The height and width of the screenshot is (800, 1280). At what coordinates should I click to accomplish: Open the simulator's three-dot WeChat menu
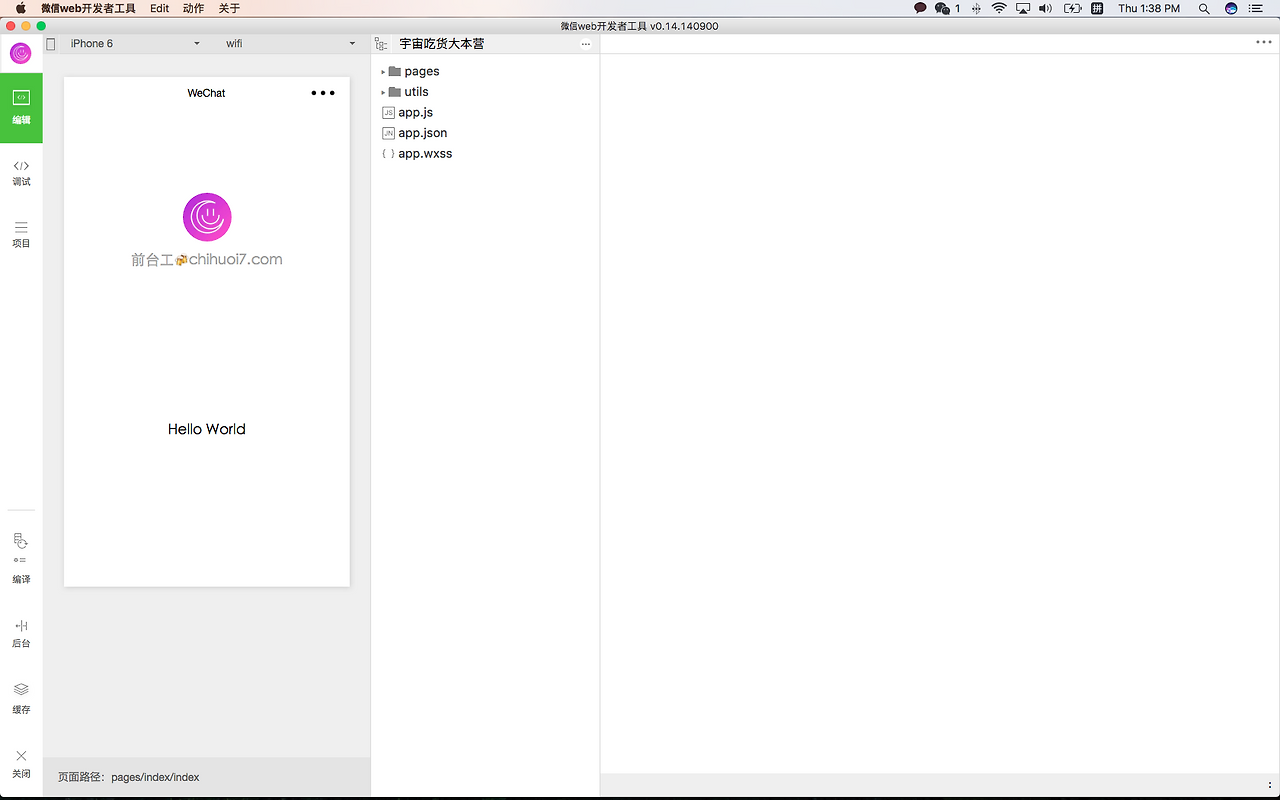point(323,93)
